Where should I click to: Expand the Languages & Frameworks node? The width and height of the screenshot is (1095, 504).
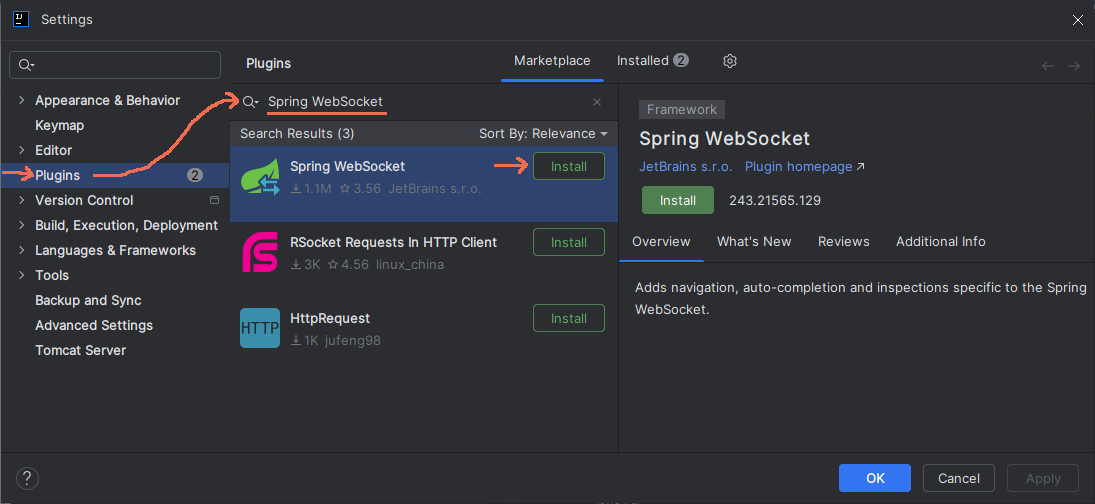(22, 250)
